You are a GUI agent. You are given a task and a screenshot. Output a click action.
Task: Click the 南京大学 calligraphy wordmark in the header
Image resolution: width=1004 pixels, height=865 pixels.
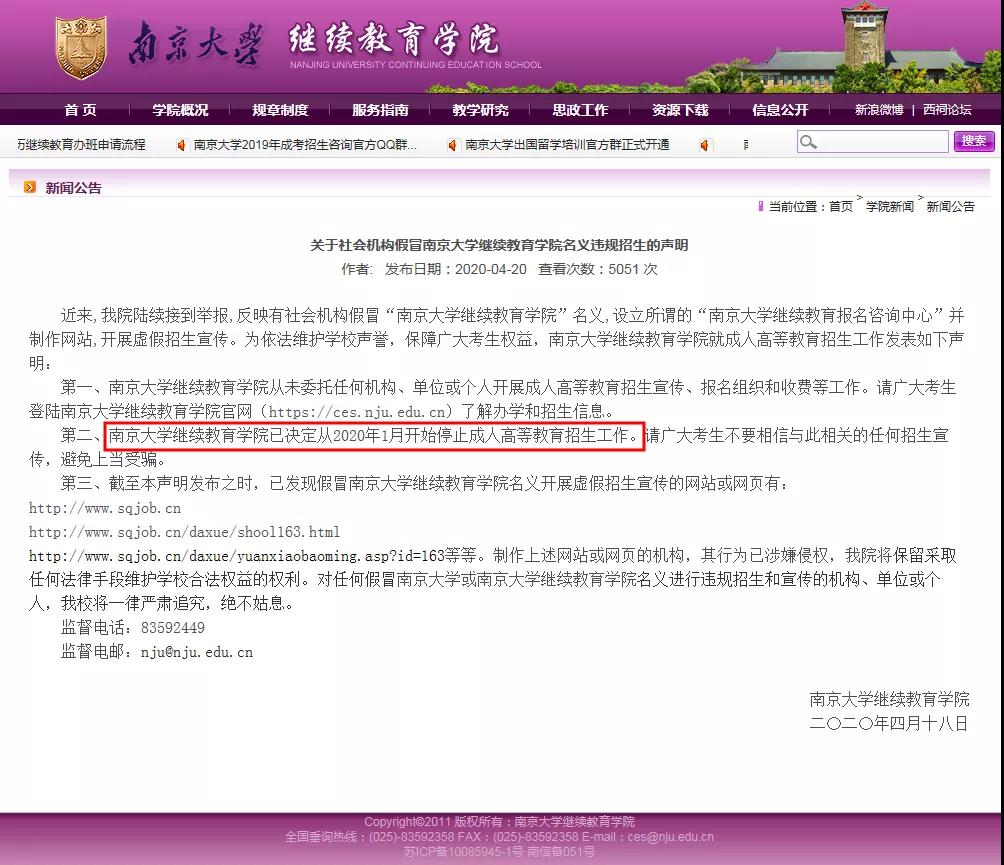click(196, 44)
